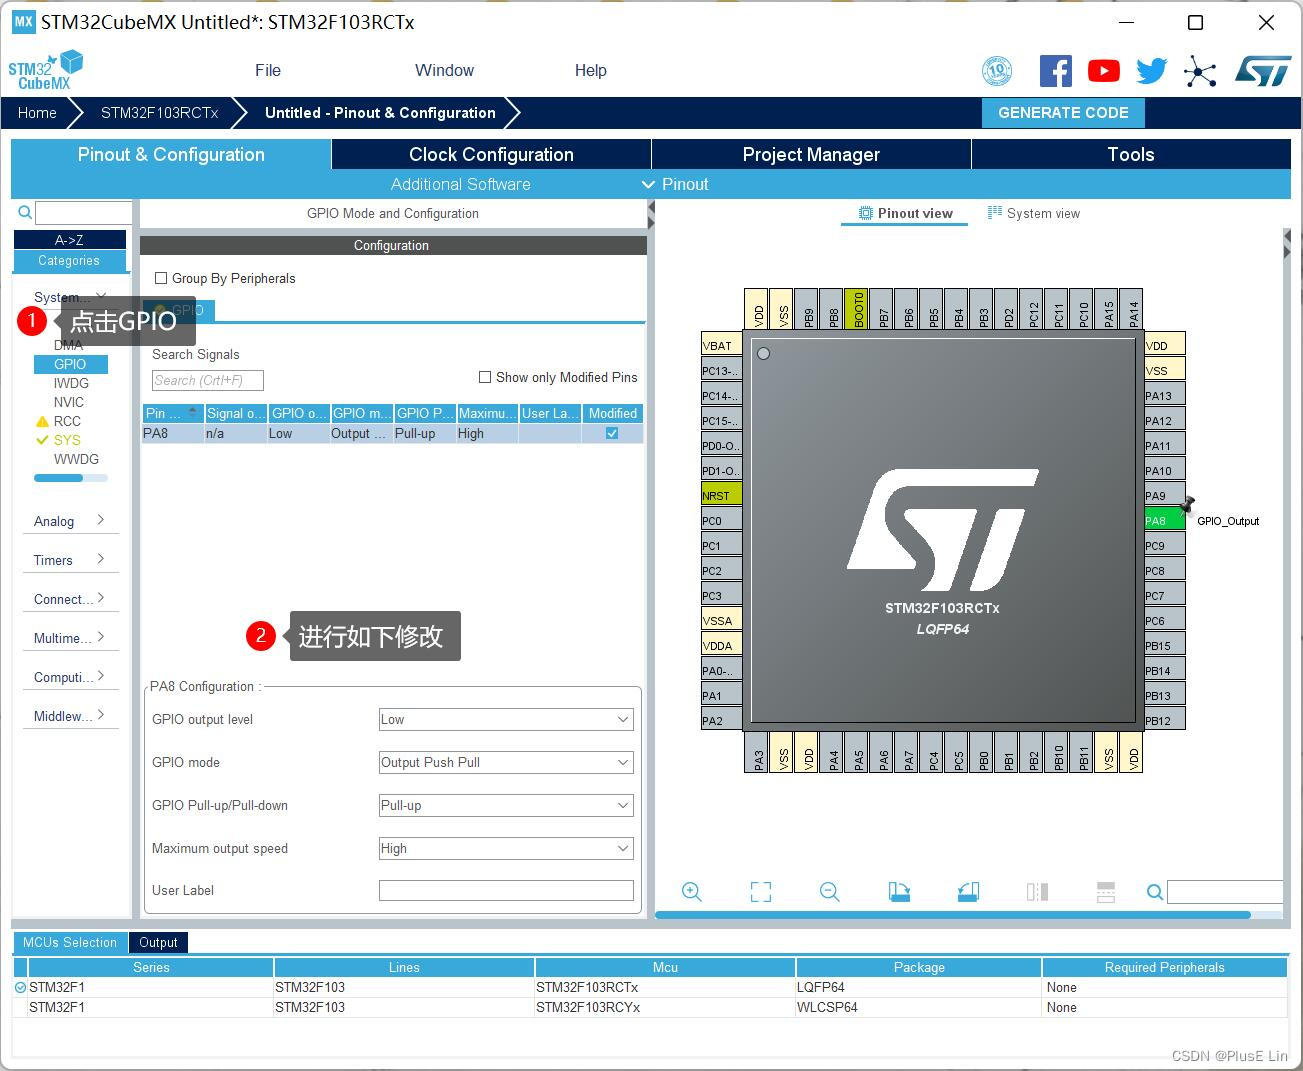Click GENERATE CODE button
Screen dimensions: 1303x1071
coord(1063,113)
